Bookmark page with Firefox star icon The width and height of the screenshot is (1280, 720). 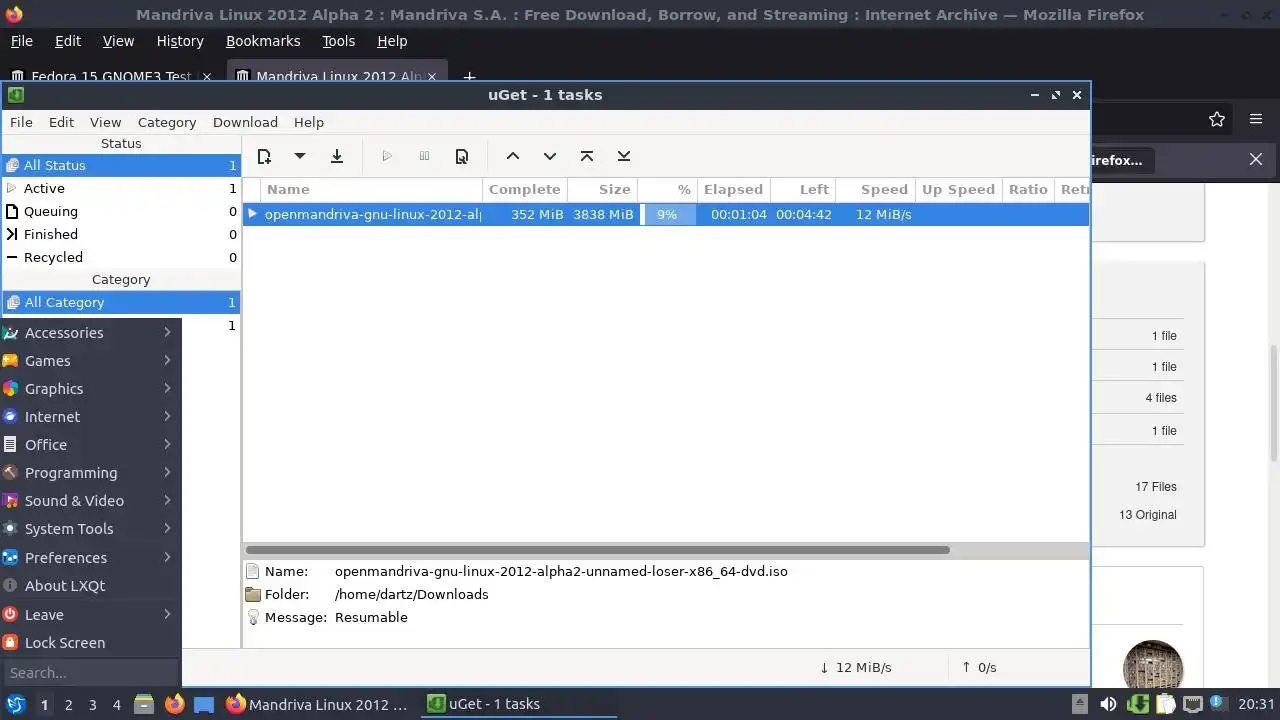point(1217,119)
